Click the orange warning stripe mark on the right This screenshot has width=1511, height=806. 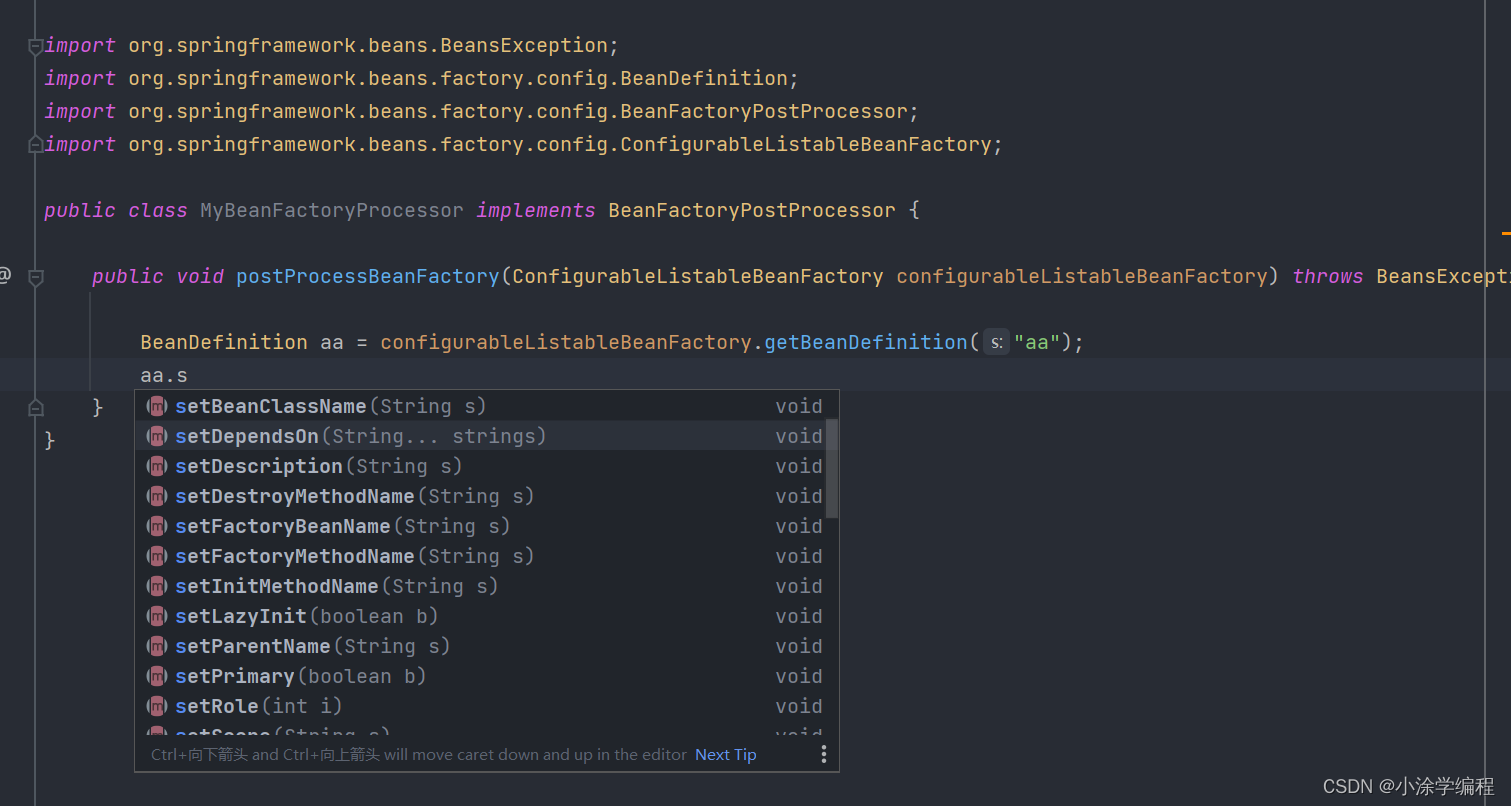pos(1506,233)
